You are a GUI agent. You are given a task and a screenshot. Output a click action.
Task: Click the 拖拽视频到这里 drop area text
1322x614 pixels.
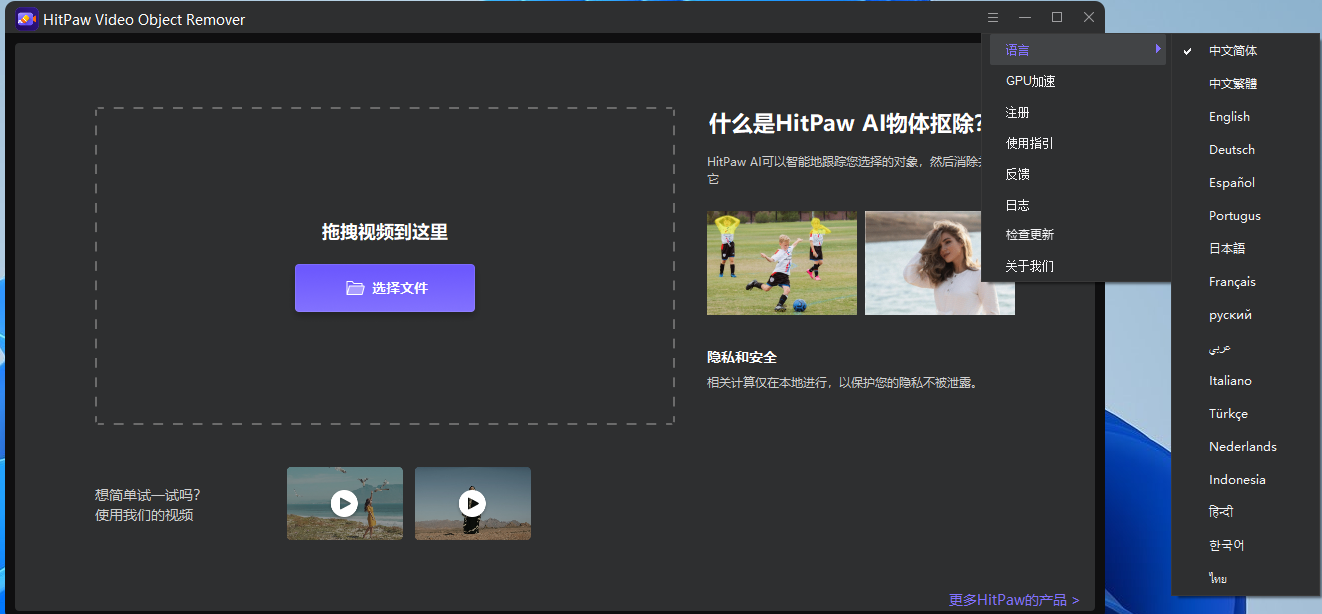pyautogui.click(x=385, y=232)
